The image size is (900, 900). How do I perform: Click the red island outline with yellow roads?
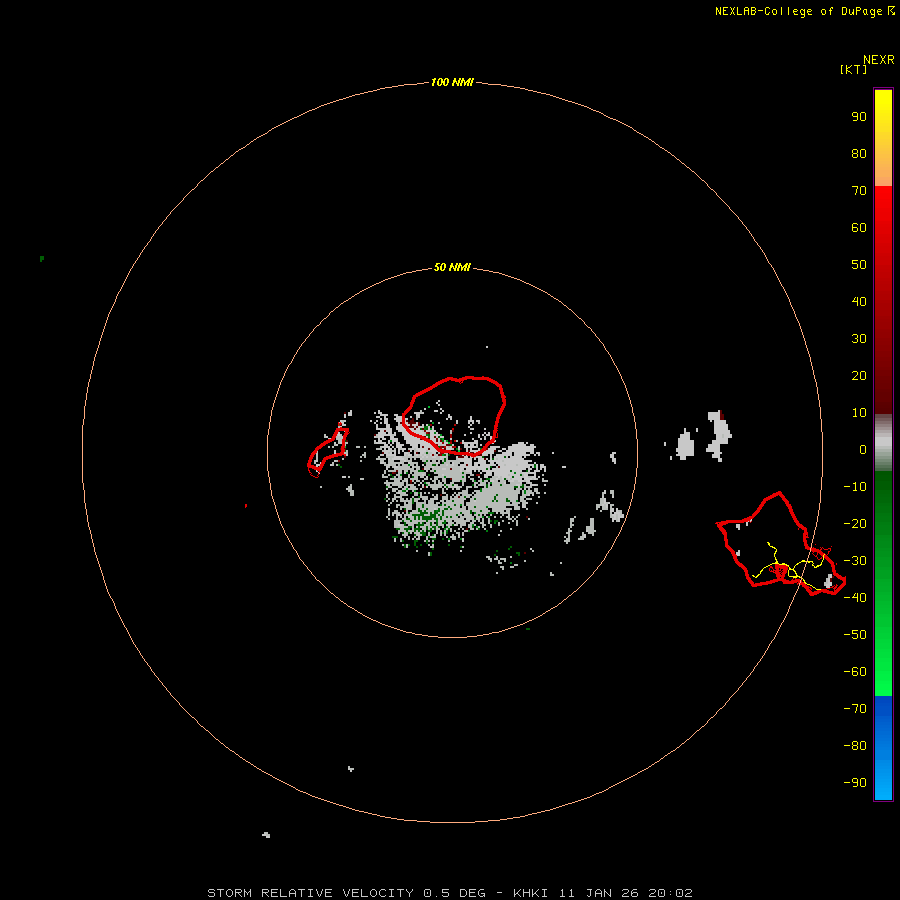(x=781, y=544)
